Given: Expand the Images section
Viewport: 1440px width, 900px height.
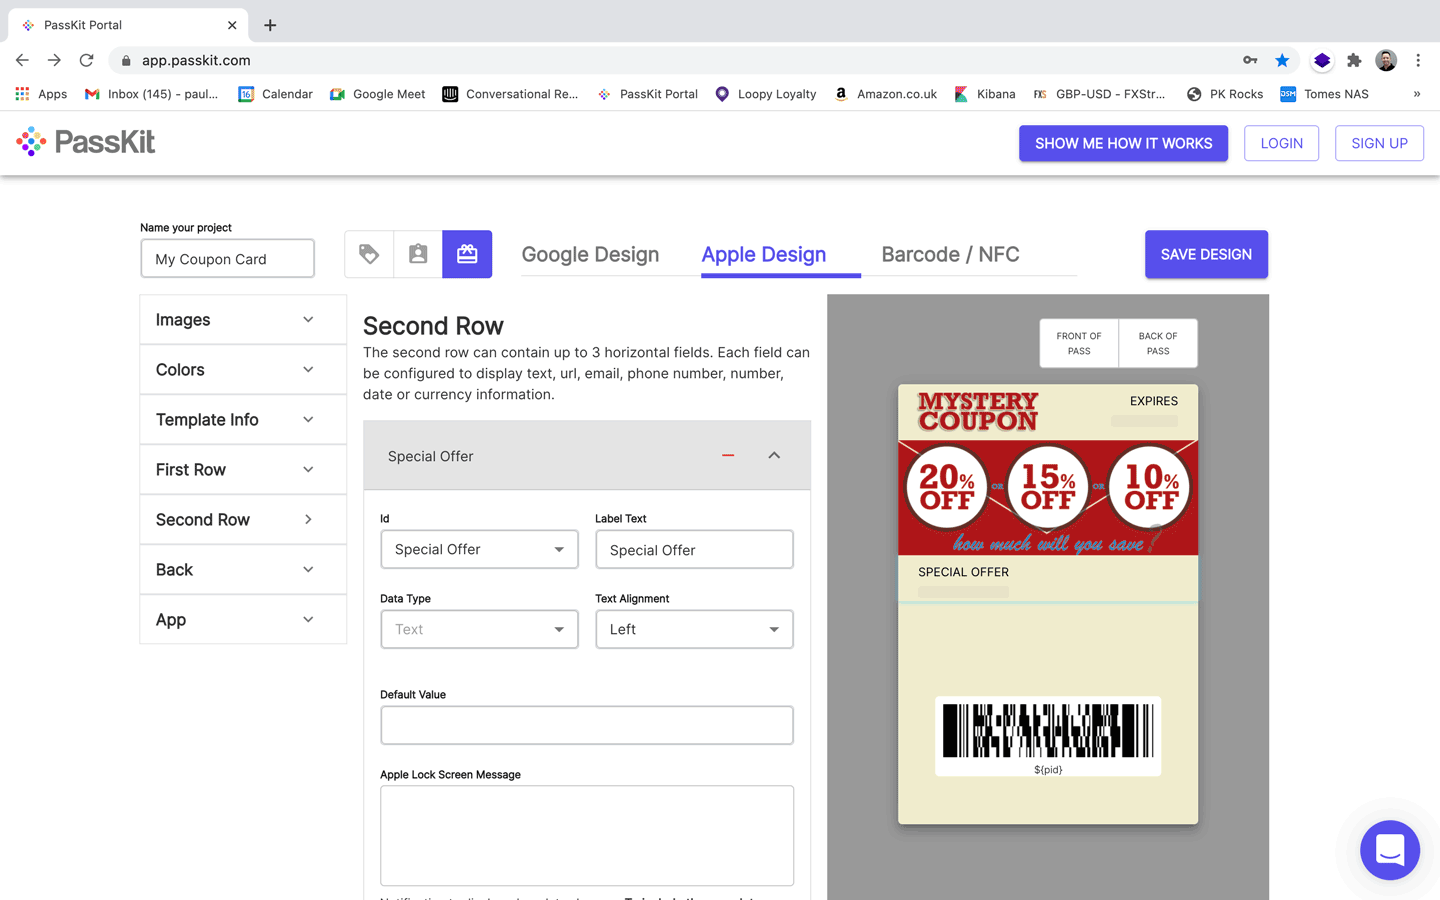Looking at the screenshot, I should [x=243, y=320].
